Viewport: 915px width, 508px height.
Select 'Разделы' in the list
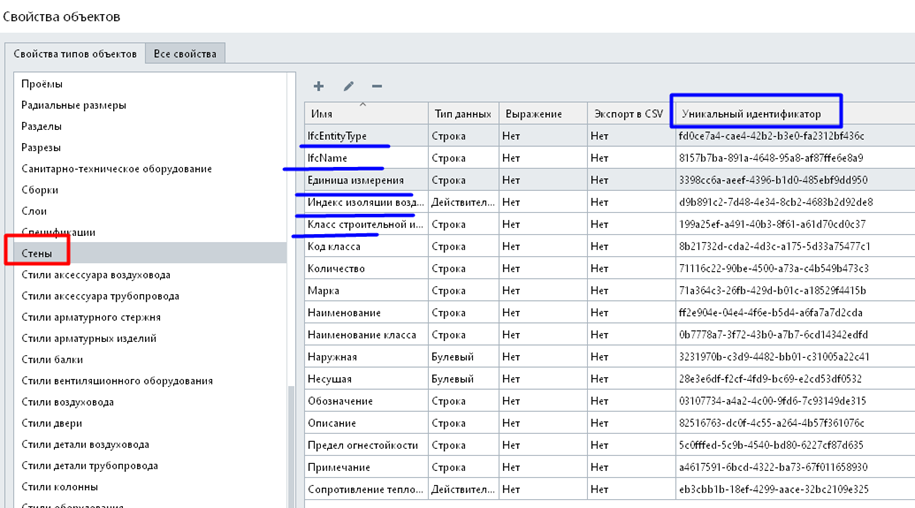click(150, 126)
